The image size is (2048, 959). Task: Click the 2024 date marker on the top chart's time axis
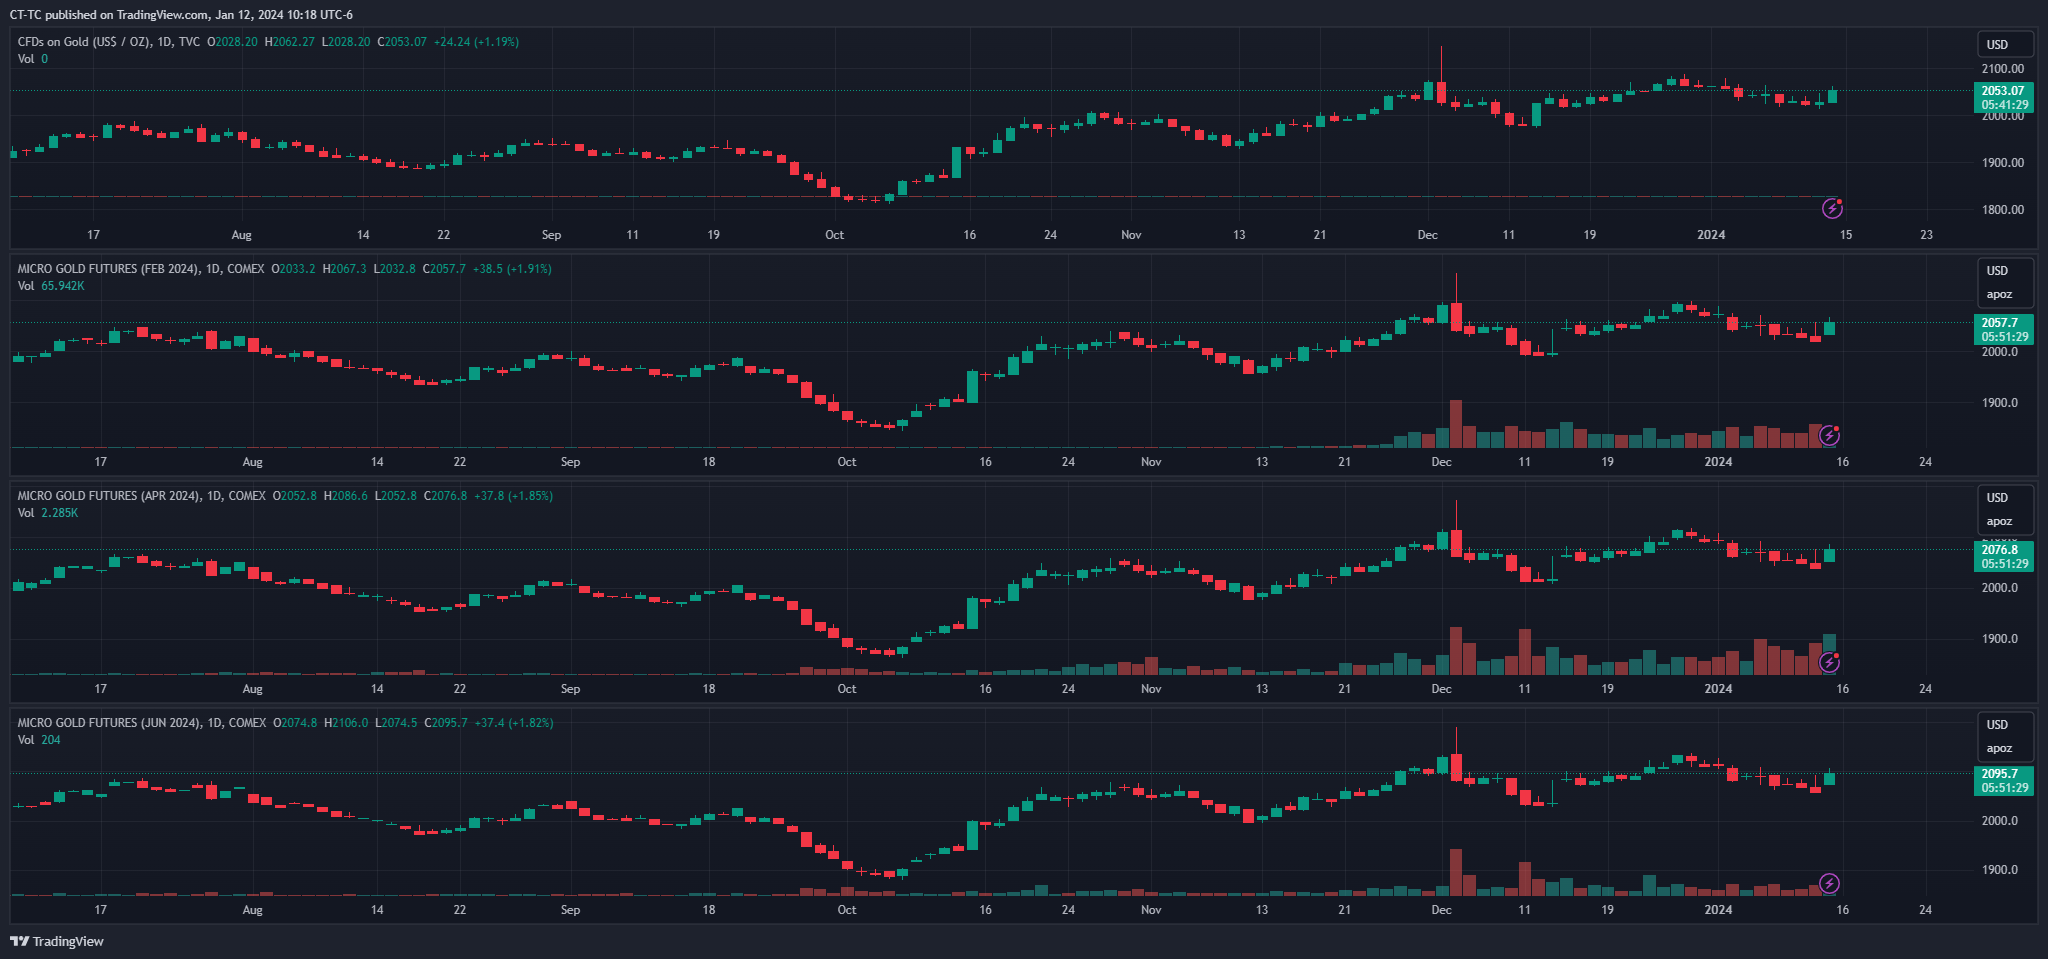[x=1711, y=235]
